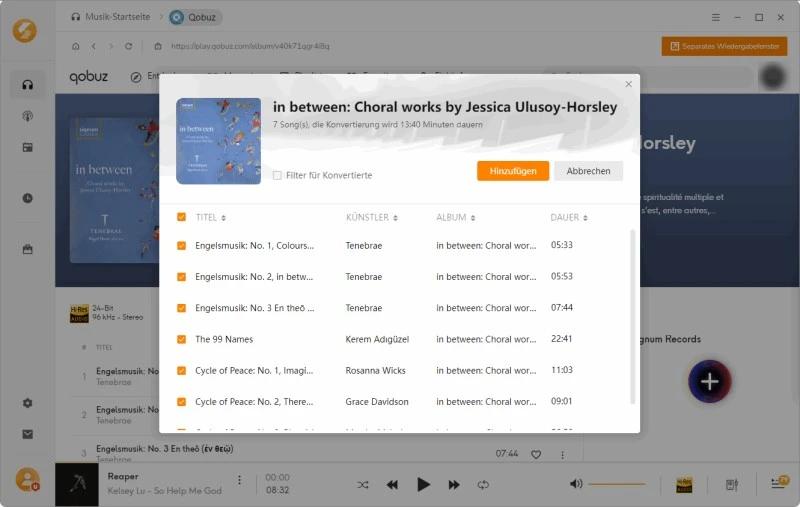Image resolution: width=800 pixels, height=507 pixels.
Task: Click the album cover in the dialog
Action: tap(218, 141)
